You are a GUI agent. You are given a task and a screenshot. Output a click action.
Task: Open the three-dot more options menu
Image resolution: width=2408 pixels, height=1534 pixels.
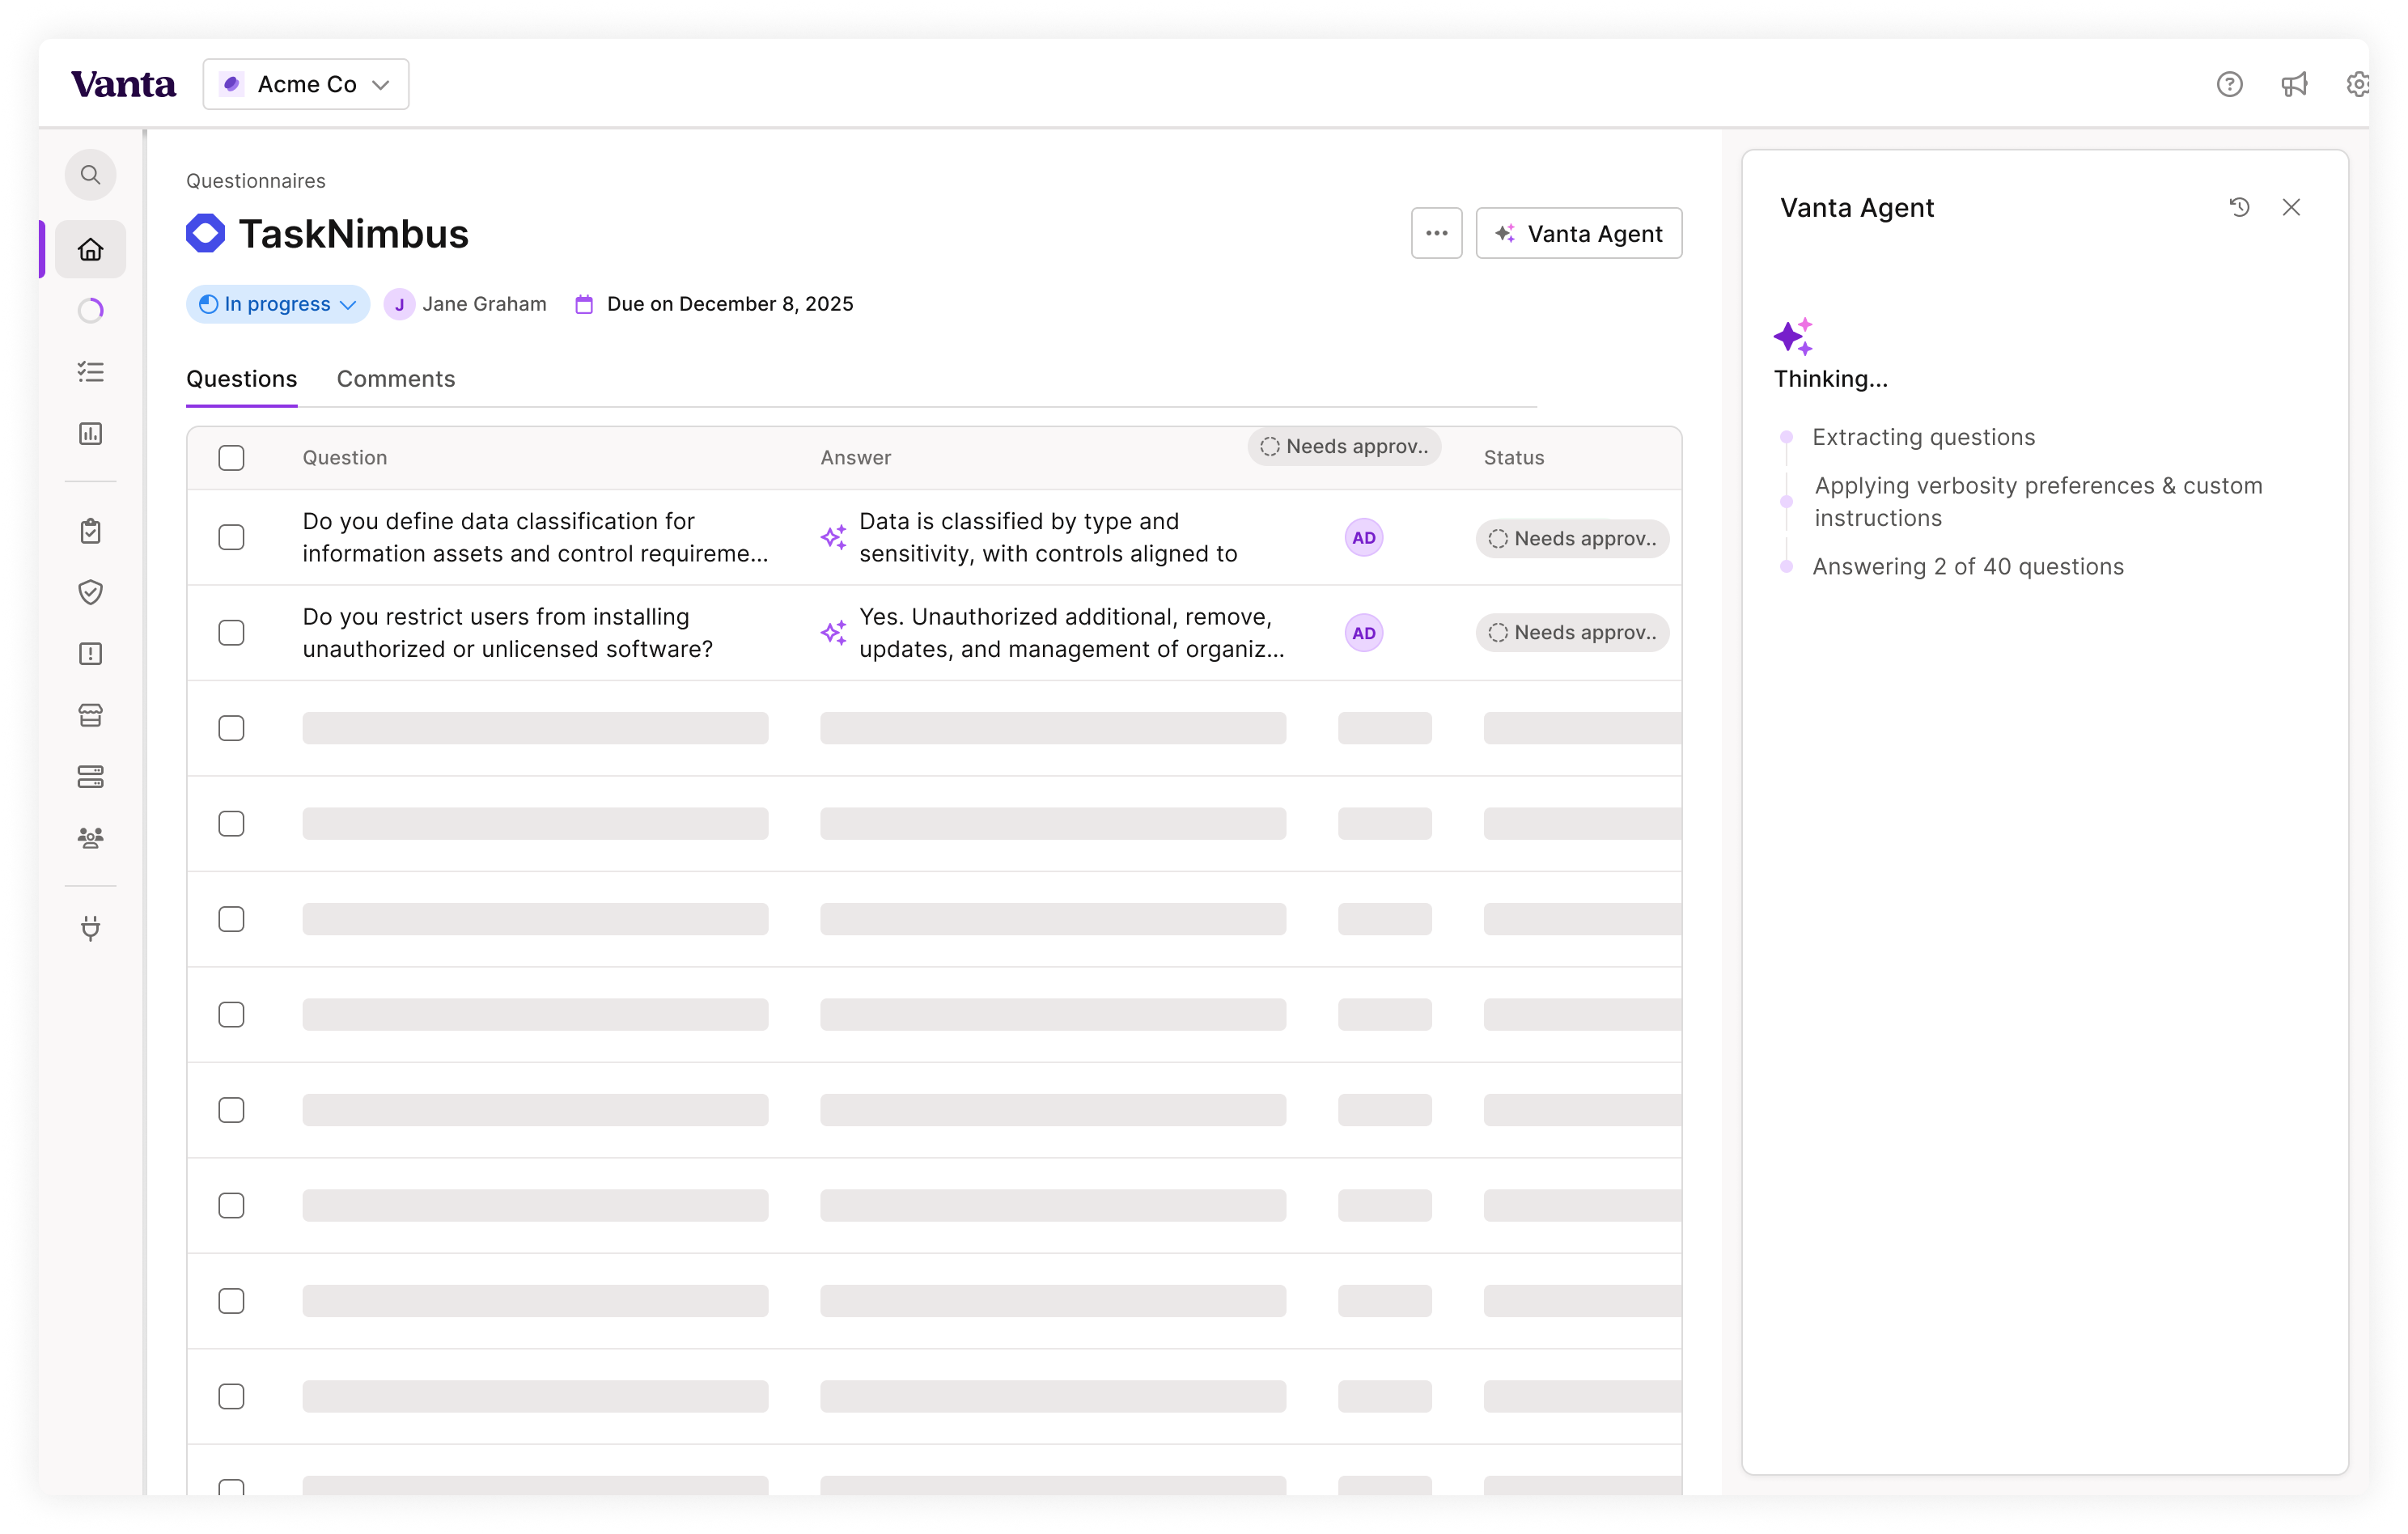[x=1436, y=233]
